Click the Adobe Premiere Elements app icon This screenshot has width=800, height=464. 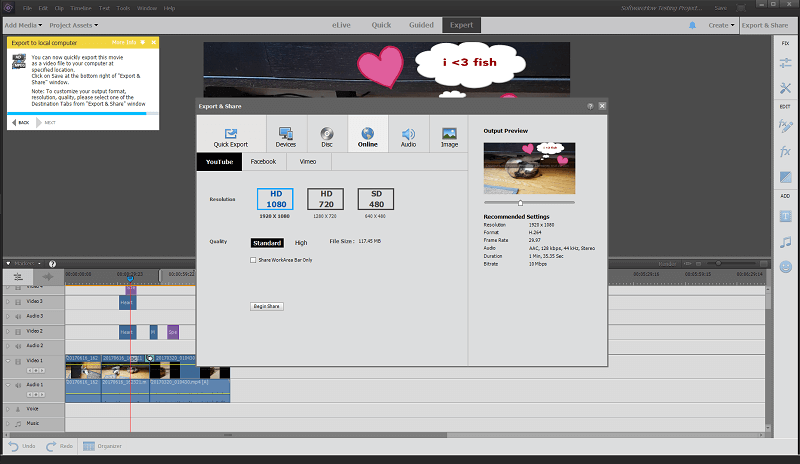tap(8, 8)
